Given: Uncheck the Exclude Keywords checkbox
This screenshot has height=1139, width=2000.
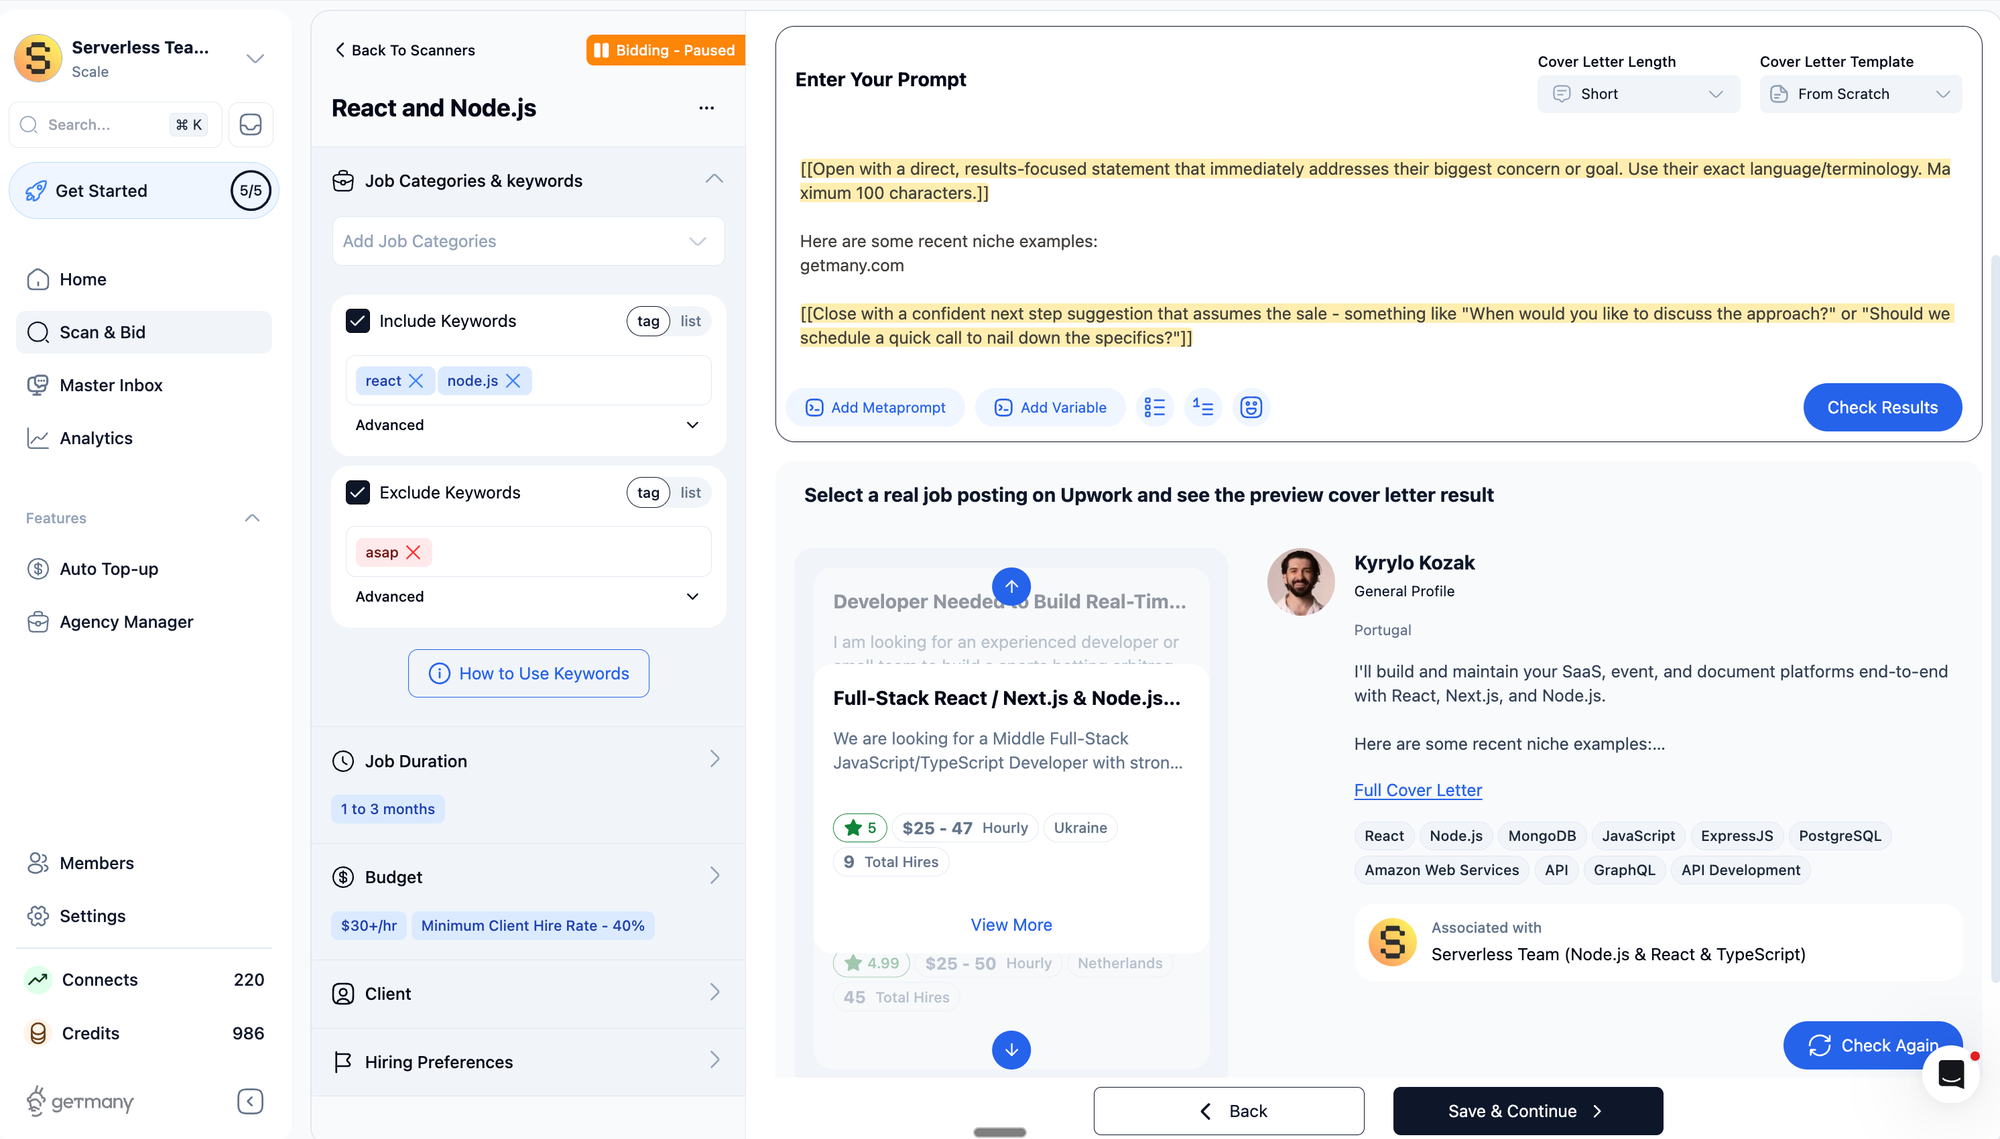Looking at the screenshot, I should [358, 492].
